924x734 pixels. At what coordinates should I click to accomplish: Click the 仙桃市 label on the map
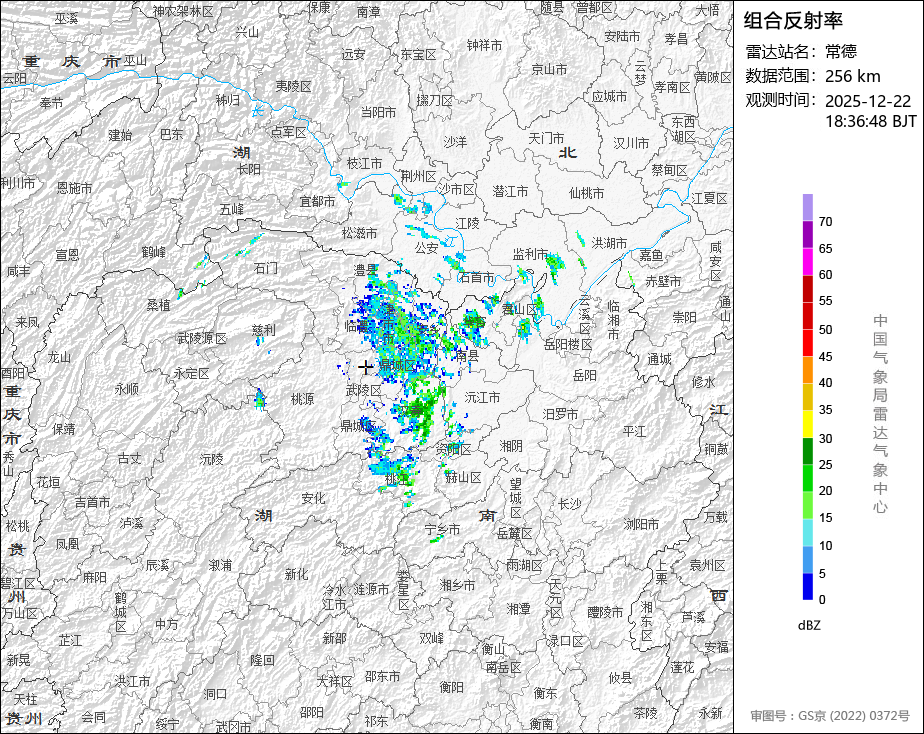point(586,193)
